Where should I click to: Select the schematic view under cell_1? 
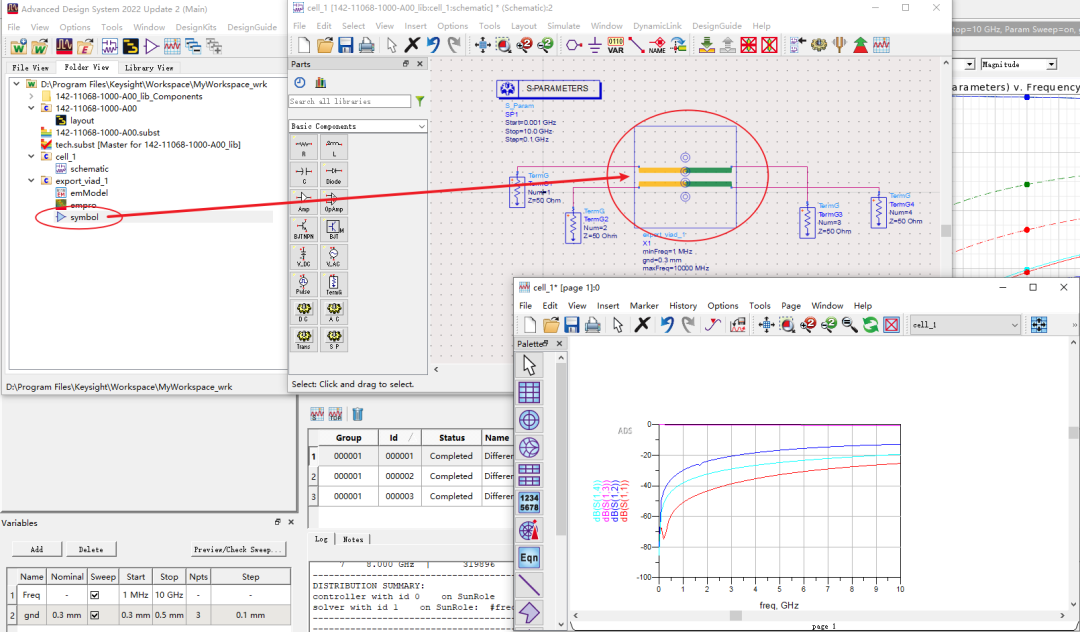pos(89,169)
